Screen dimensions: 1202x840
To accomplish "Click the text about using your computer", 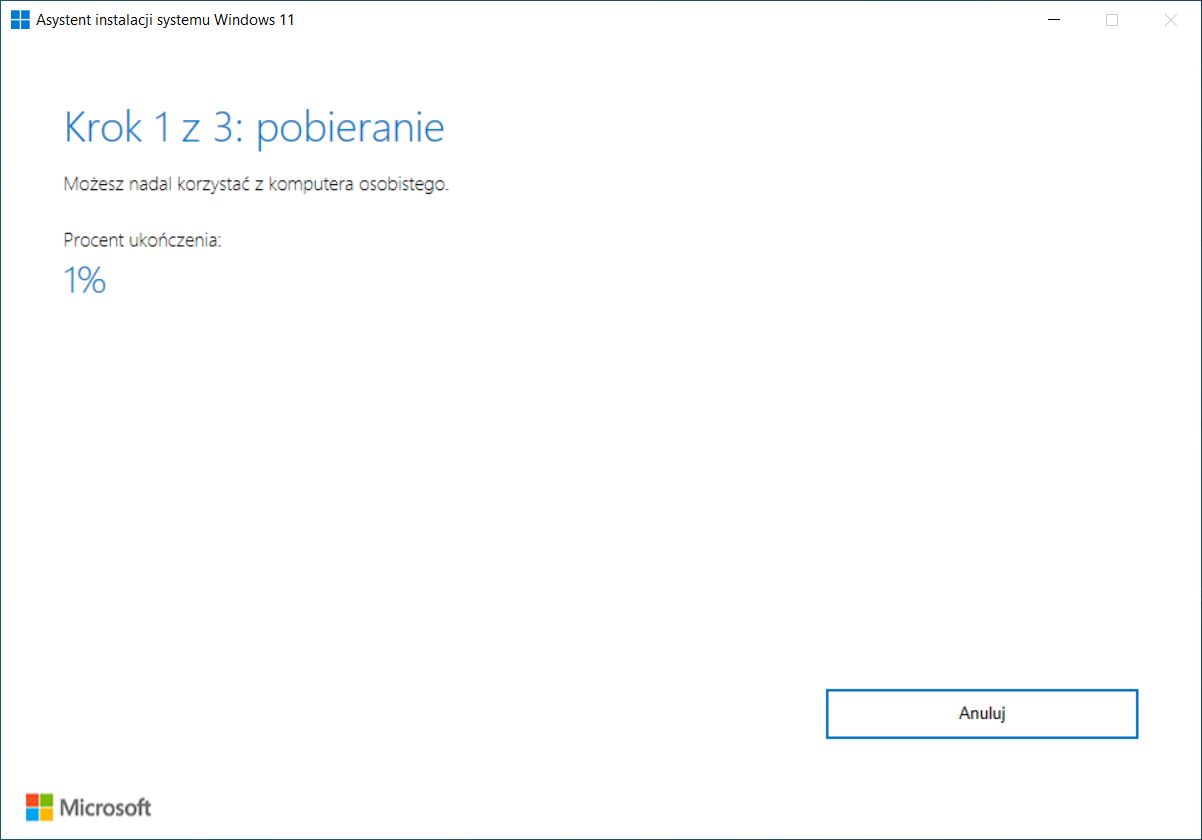I will 256,184.
